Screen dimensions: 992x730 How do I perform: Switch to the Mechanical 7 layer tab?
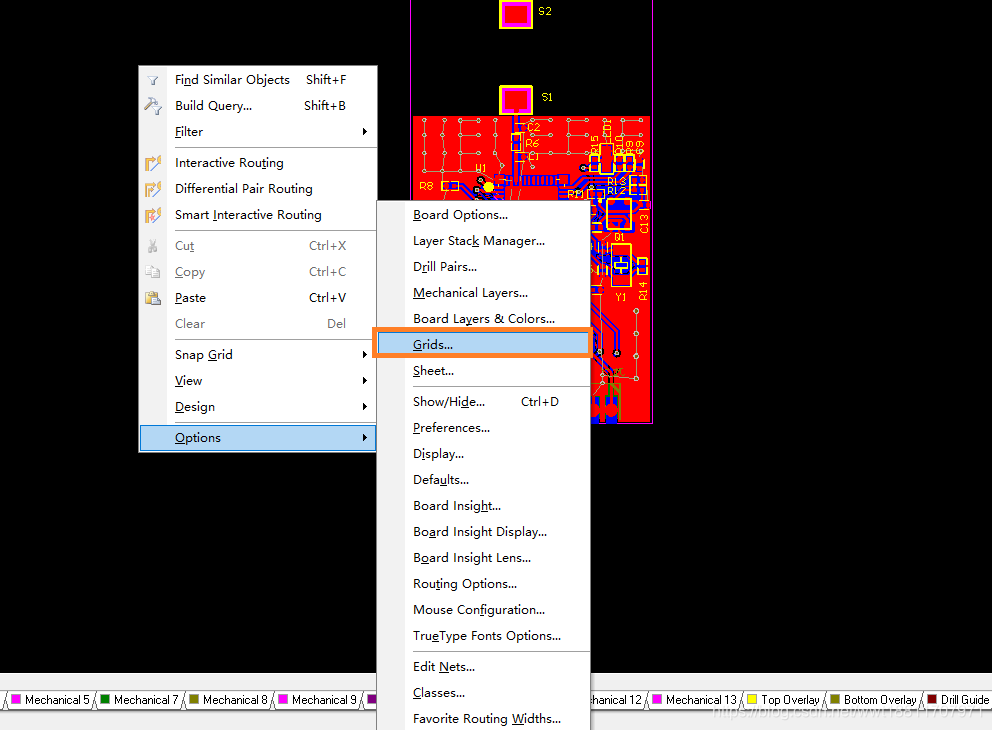tap(146, 700)
